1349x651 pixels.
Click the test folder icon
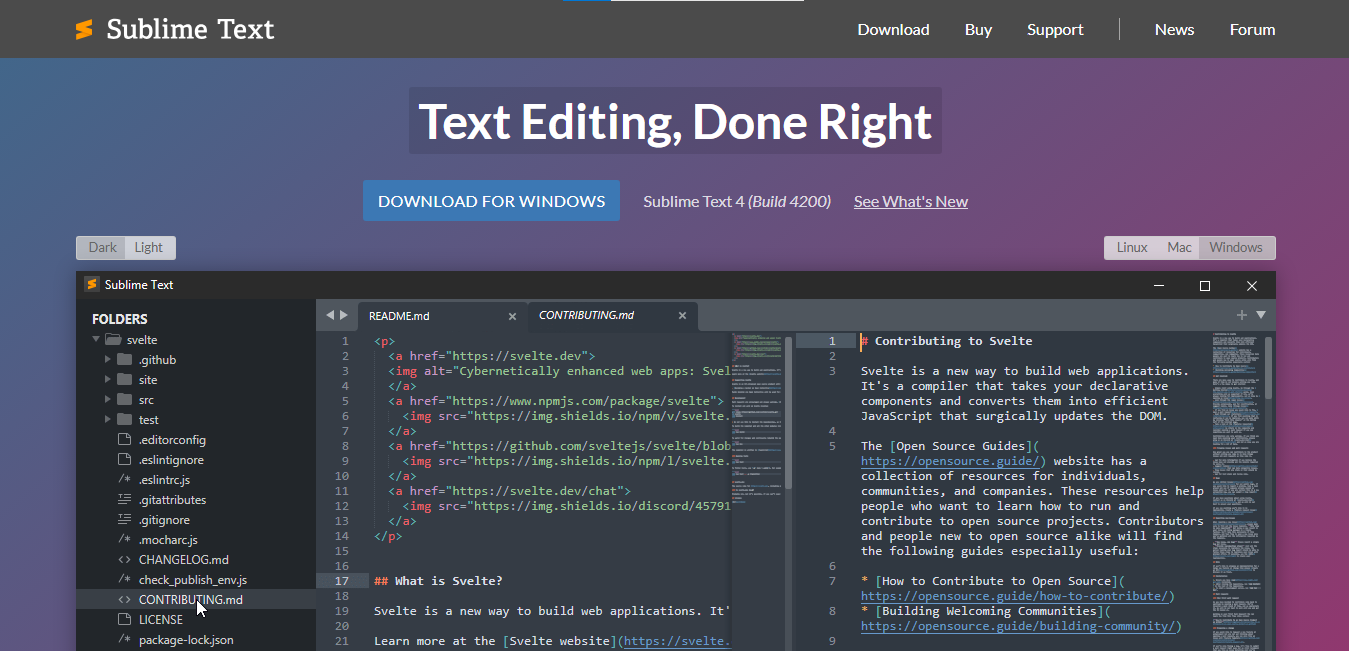[x=124, y=419]
